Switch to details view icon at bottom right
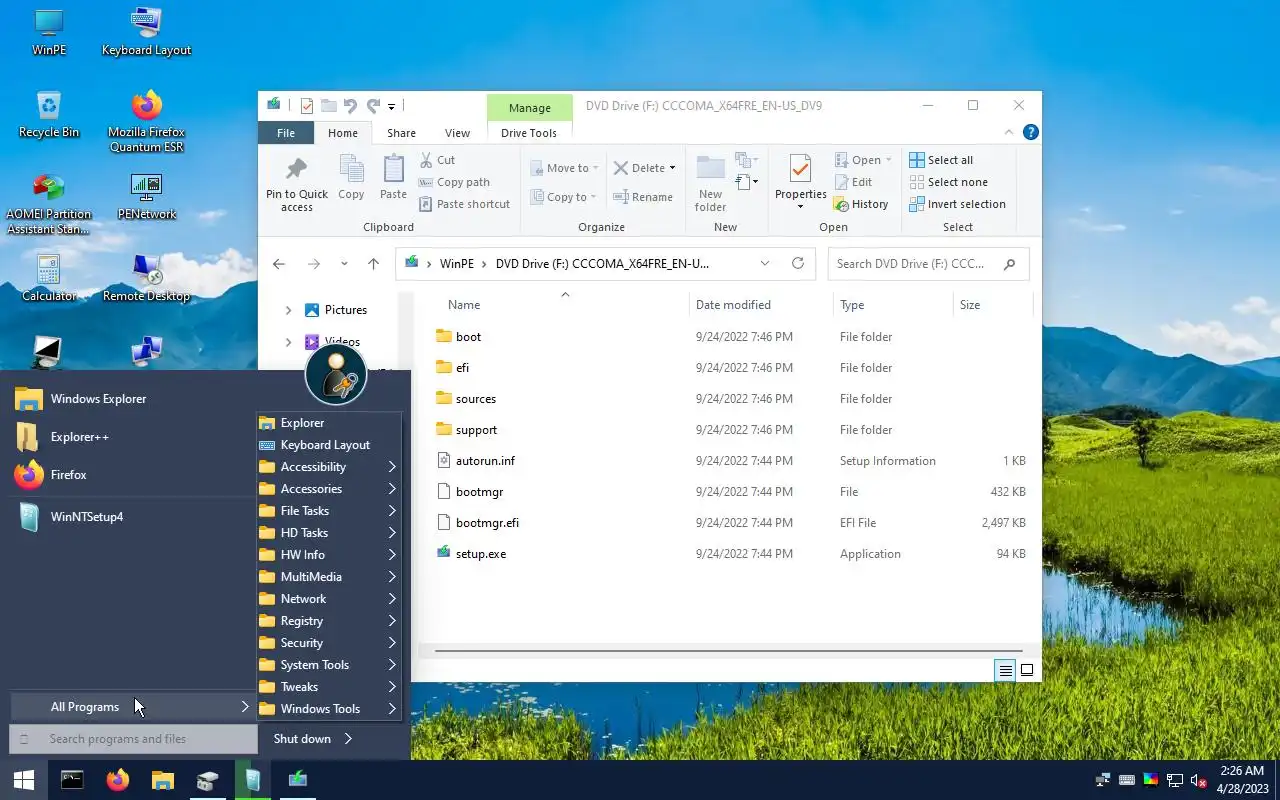The height and width of the screenshot is (800, 1280). tap(1006, 670)
